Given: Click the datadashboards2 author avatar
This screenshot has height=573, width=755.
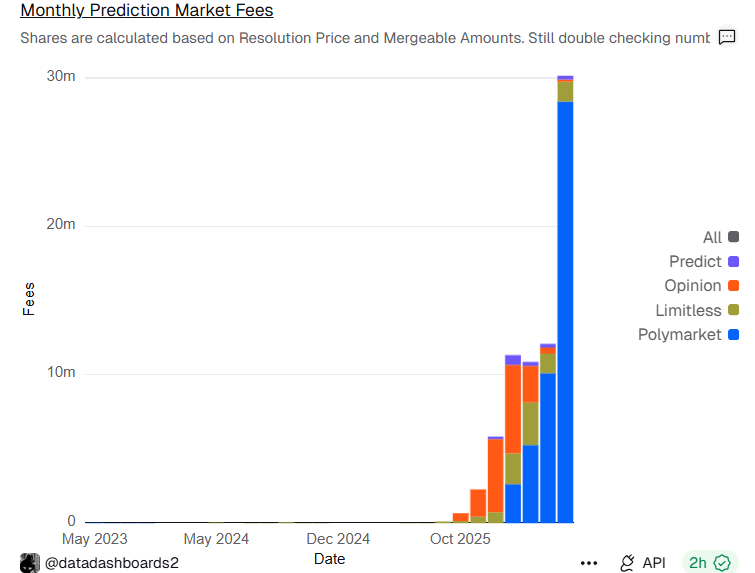Looking at the screenshot, I should pyautogui.click(x=29, y=563).
